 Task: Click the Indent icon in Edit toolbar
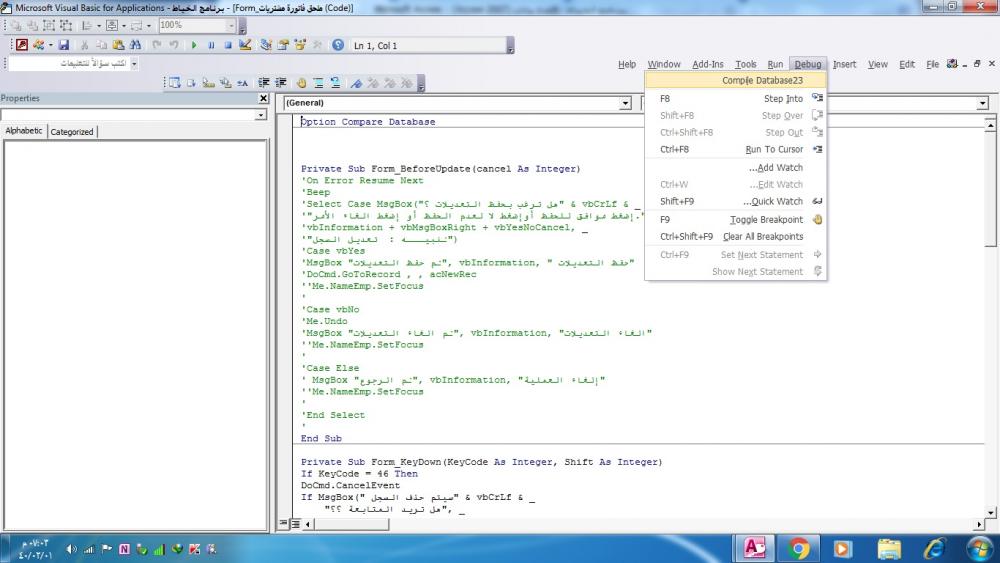[263, 83]
